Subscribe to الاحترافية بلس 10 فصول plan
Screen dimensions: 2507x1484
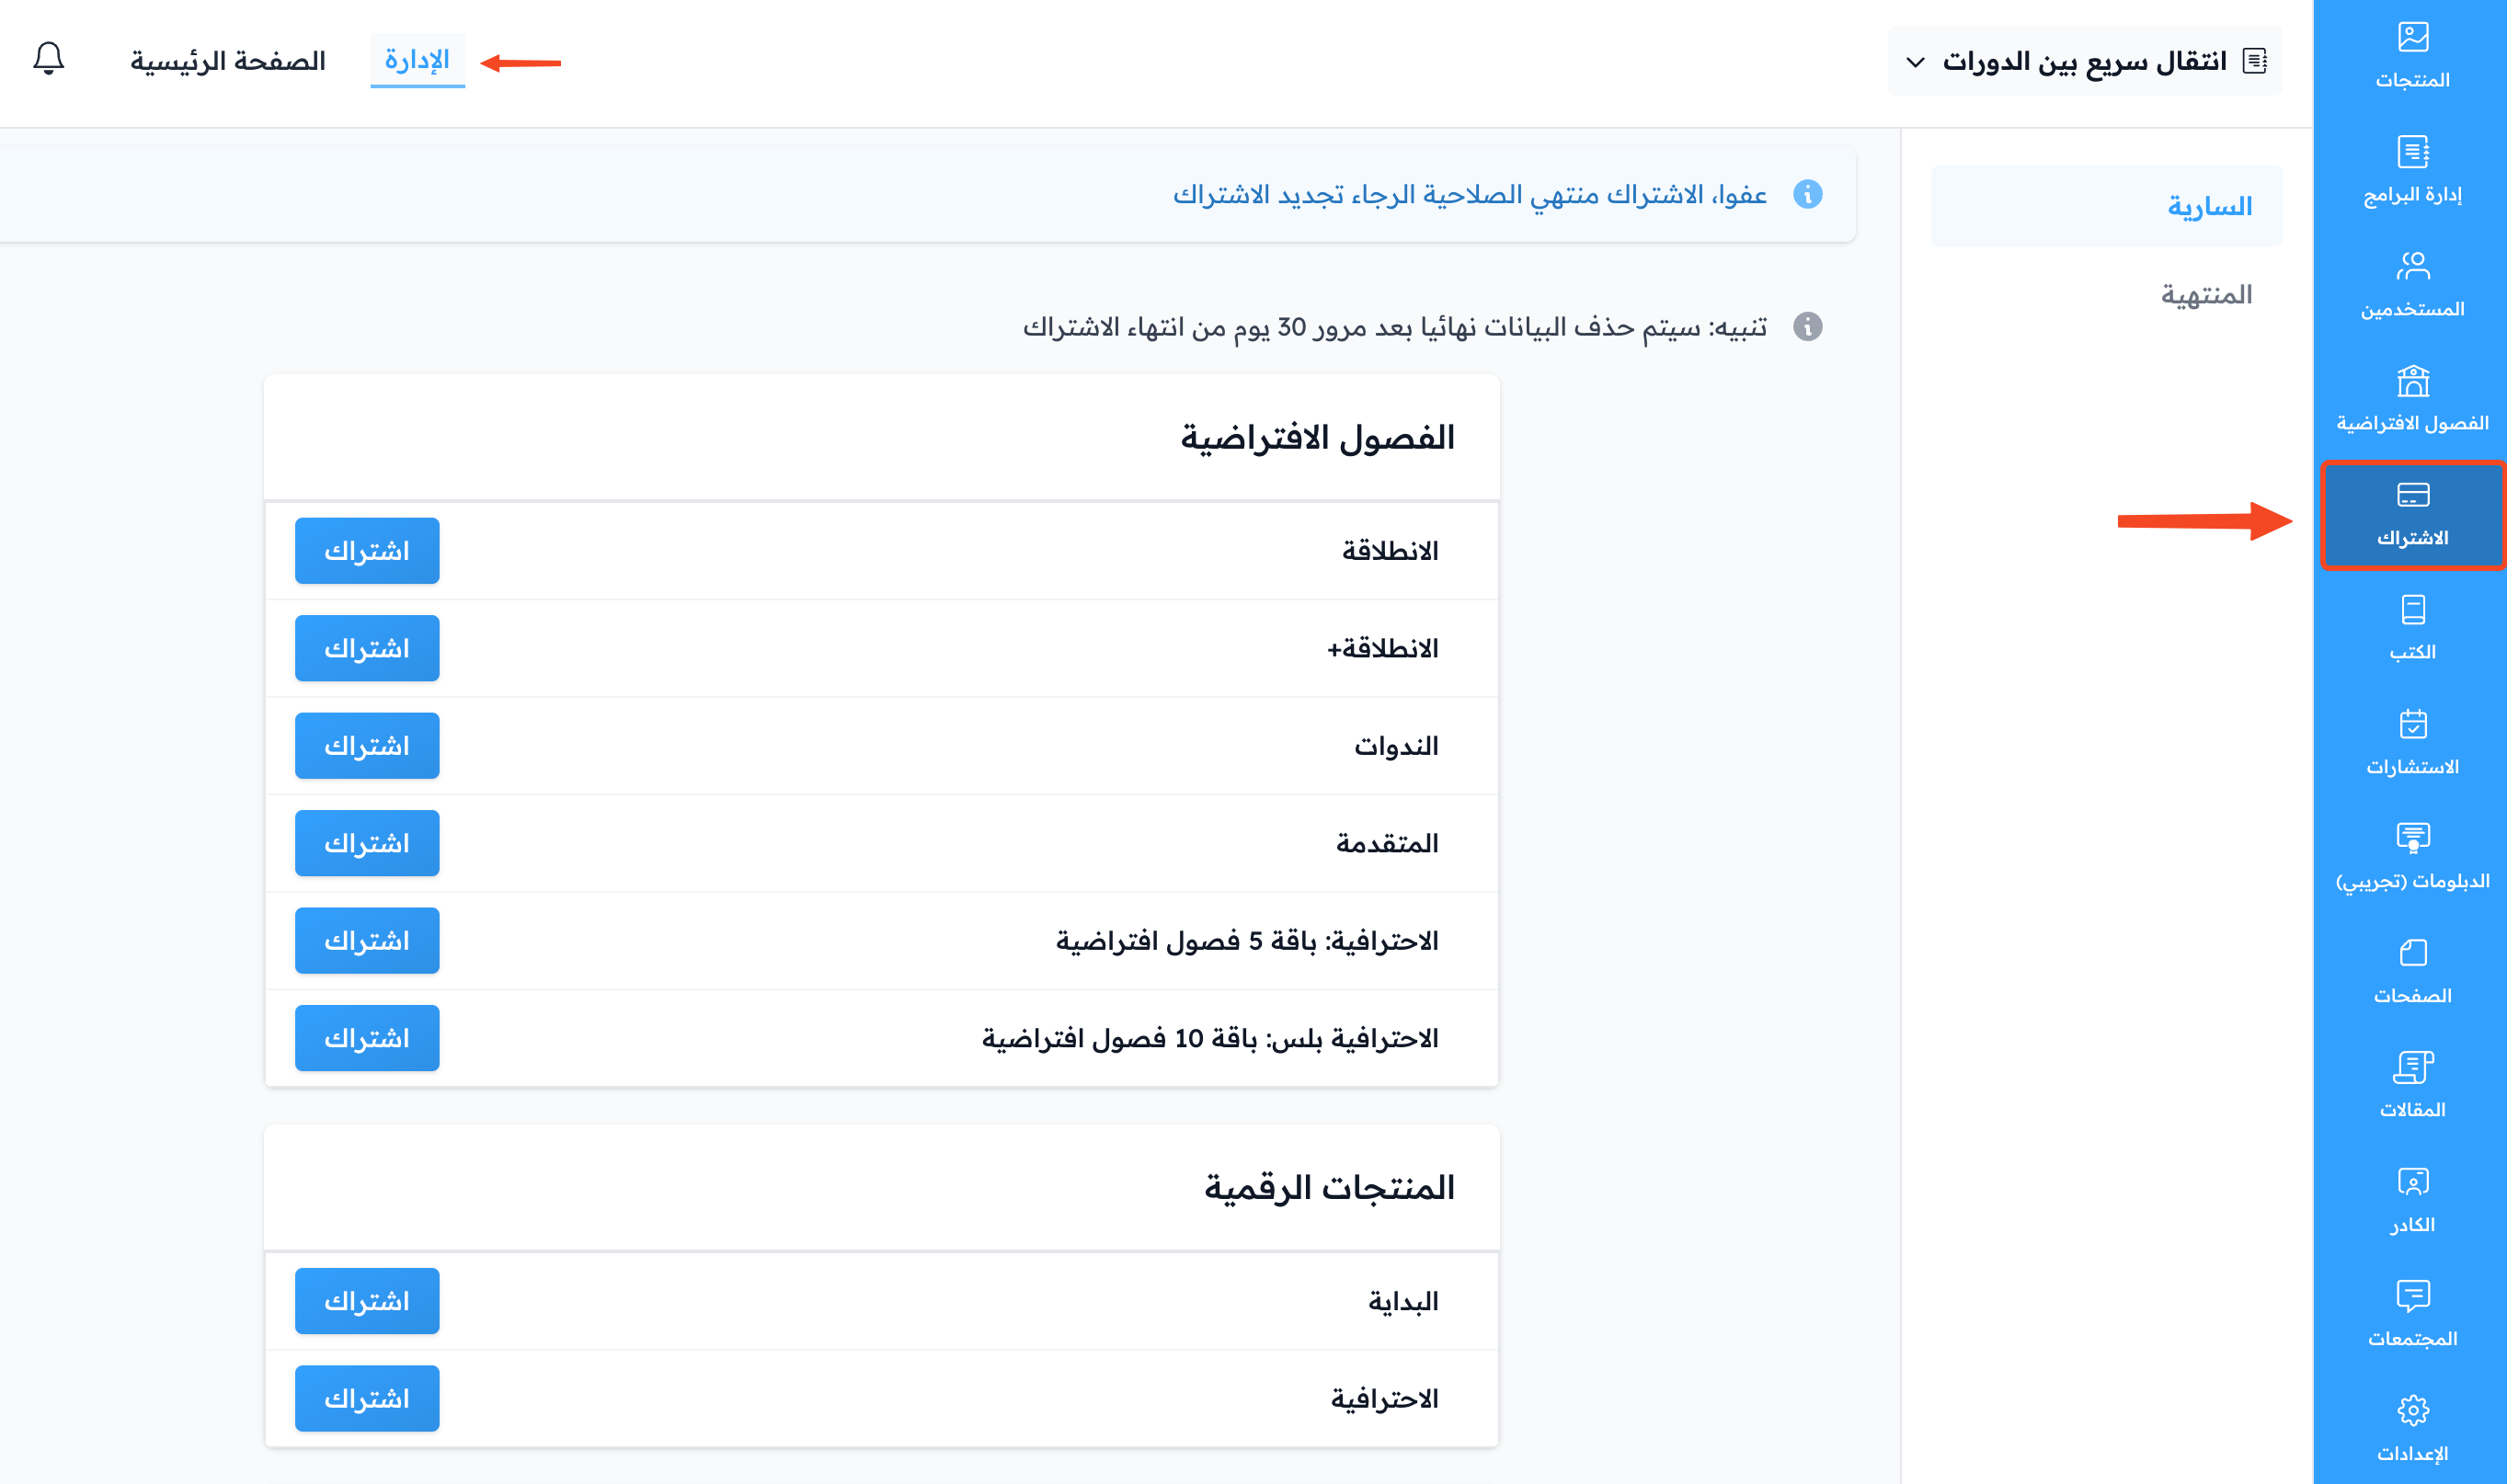pyautogui.click(x=367, y=1038)
